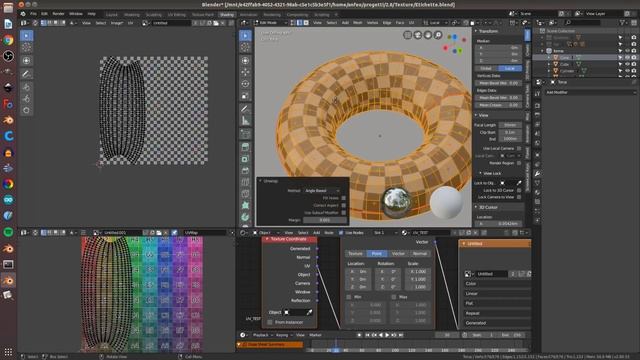Switch to face select mode in 3D viewport
The height and width of the screenshot is (360, 640).
click(x=306, y=23)
